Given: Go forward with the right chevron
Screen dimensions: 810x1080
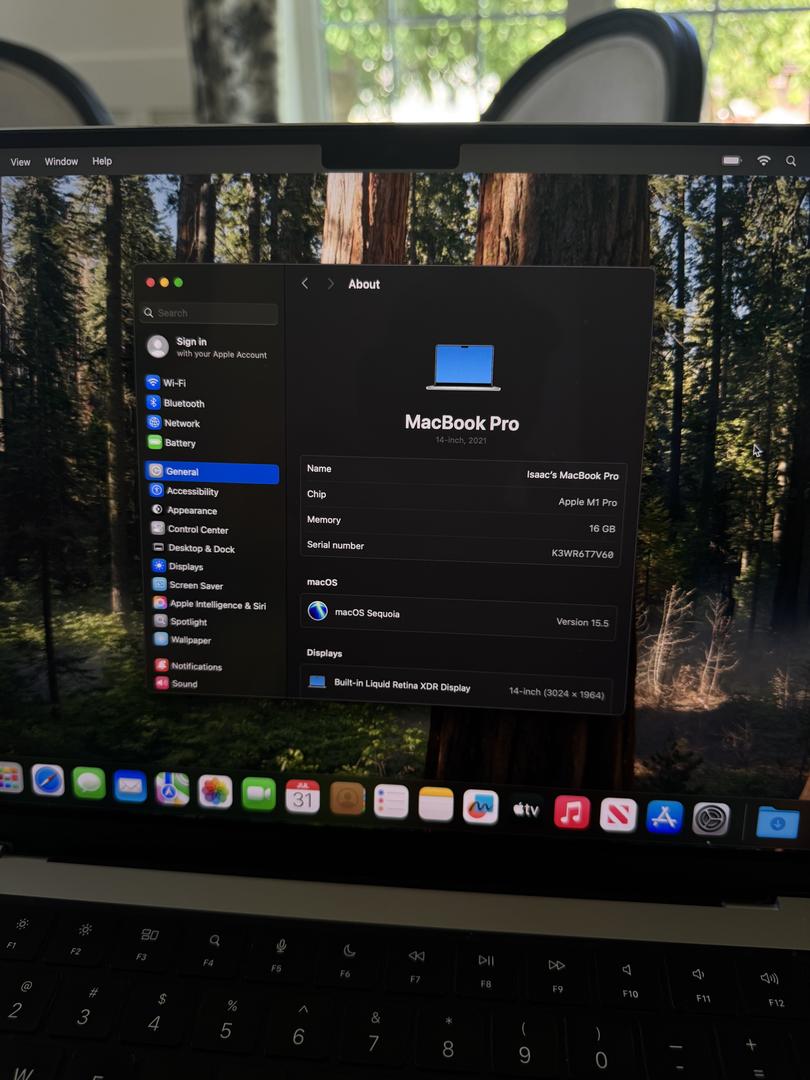Looking at the screenshot, I should click(330, 284).
